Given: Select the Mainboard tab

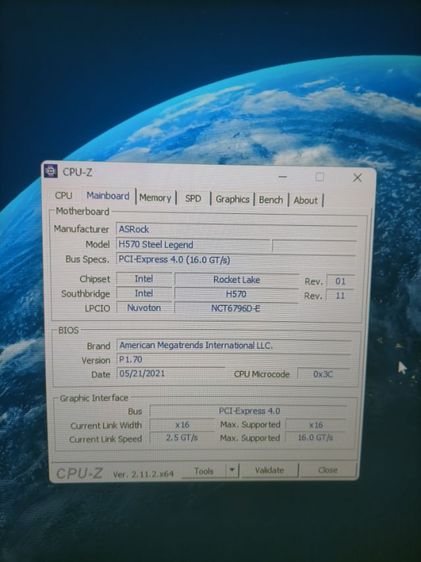Looking at the screenshot, I should click(x=107, y=196).
